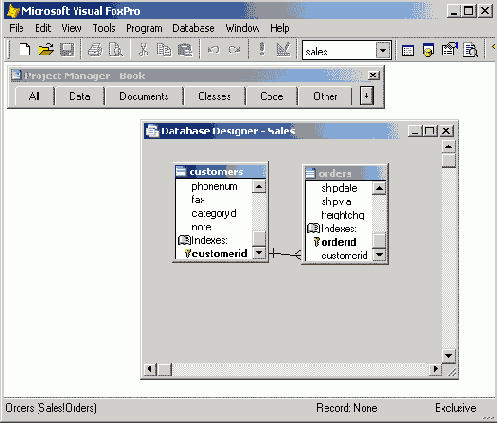This screenshot has width=497, height=423.
Task: Click the Project Manager title bar icon
Action: click(x=16, y=75)
